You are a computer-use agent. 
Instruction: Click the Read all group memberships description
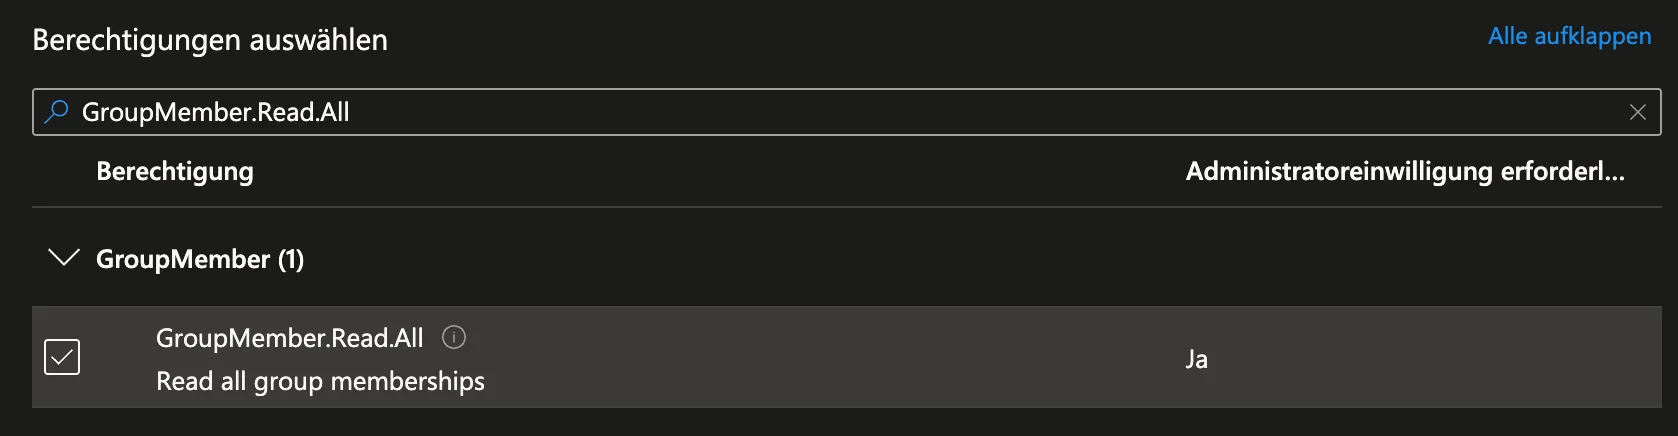[320, 381]
